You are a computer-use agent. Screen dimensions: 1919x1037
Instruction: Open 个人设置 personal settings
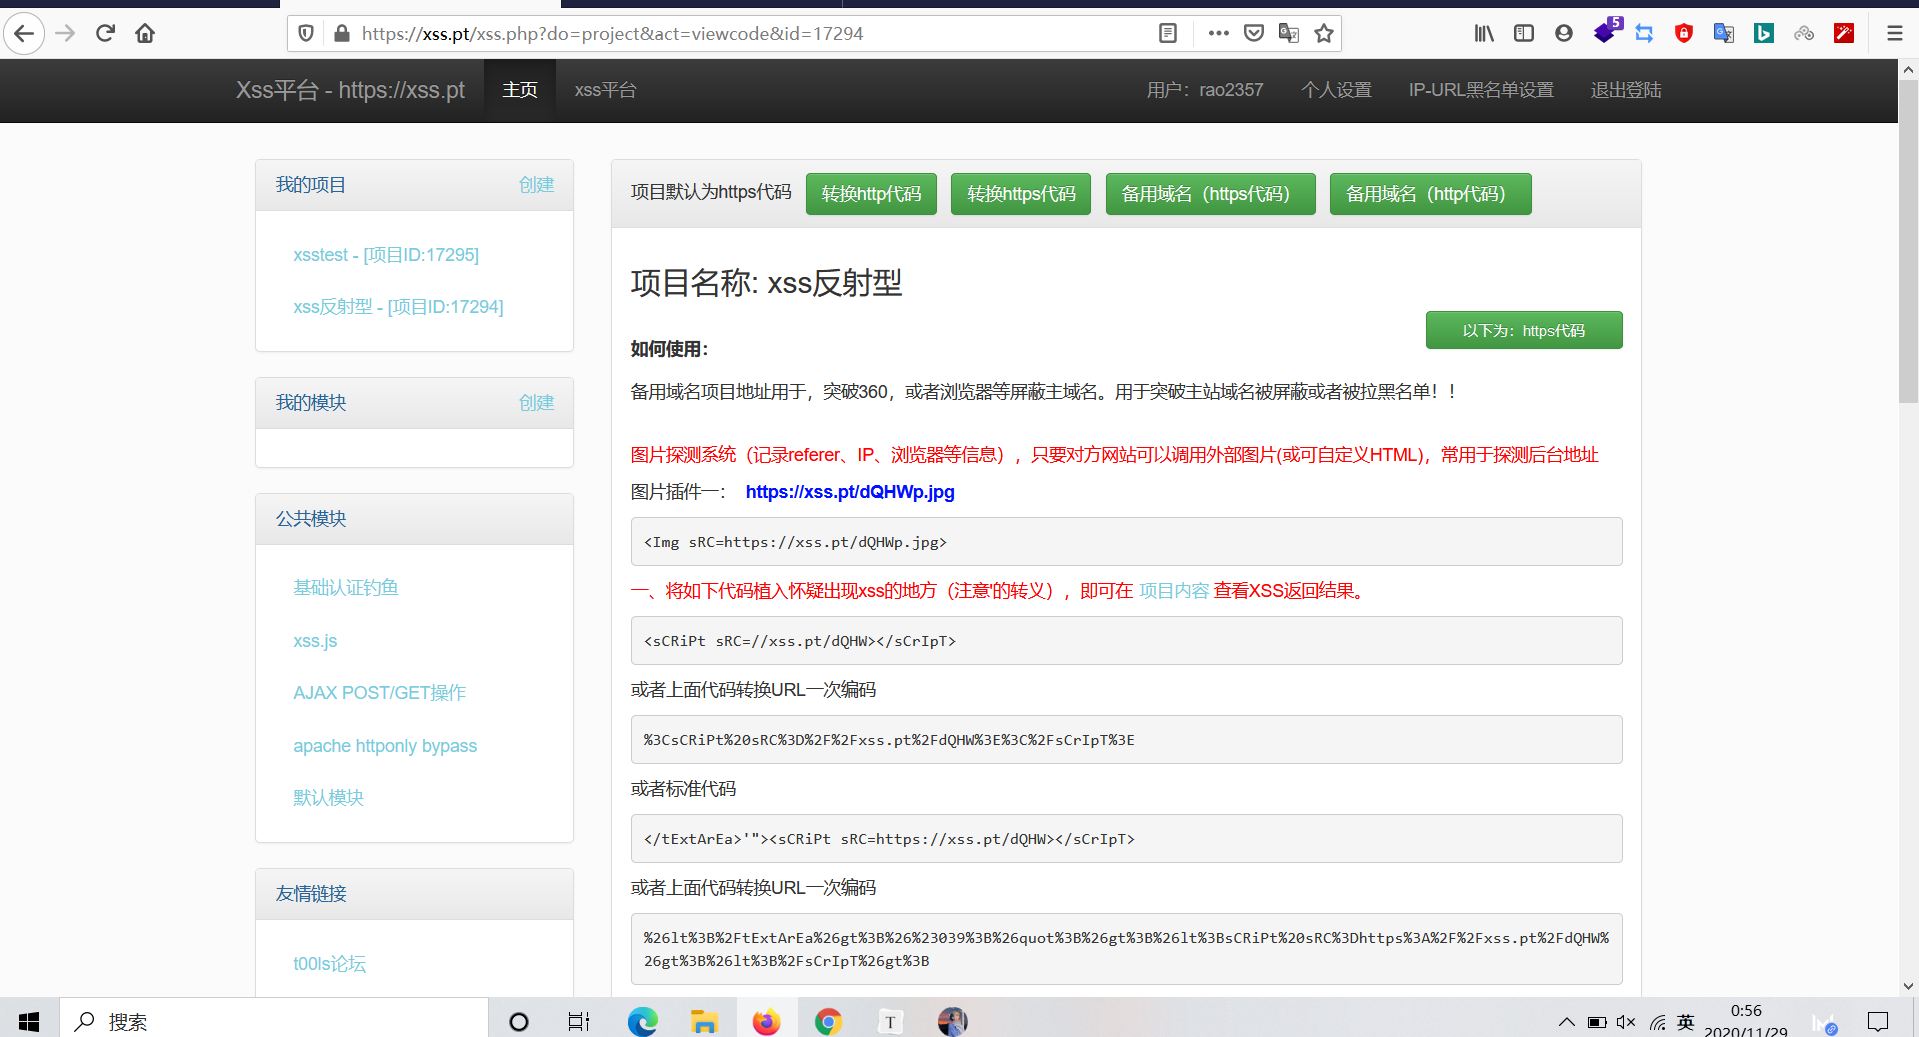pyautogui.click(x=1336, y=90)
